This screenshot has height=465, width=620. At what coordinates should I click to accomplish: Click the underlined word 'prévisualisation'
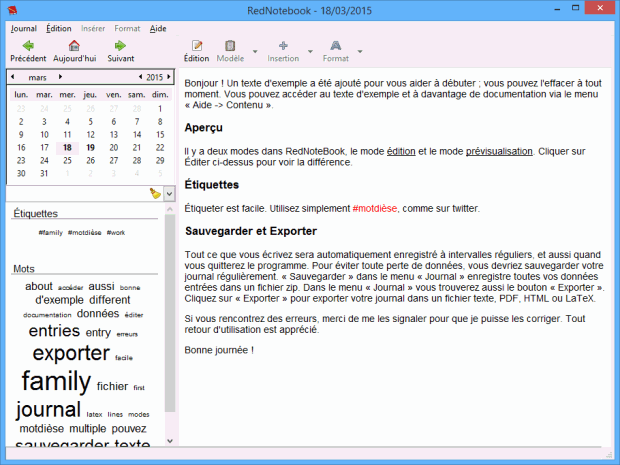tap(499, 151)
